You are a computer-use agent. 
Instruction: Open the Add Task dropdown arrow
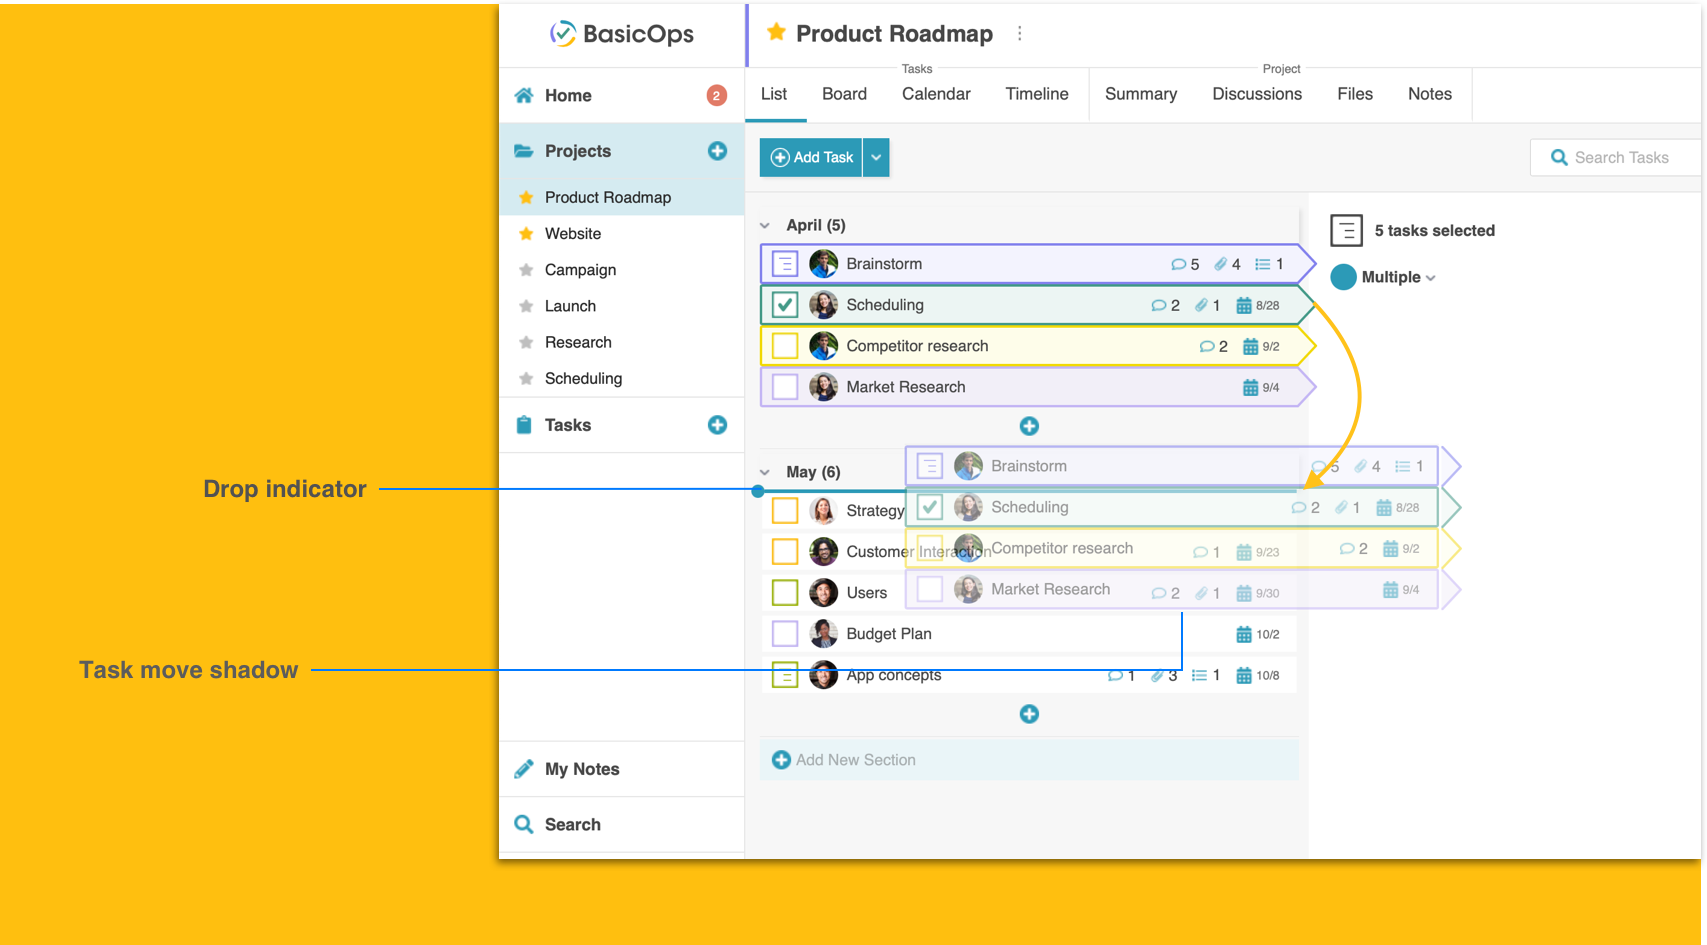click(x=876, y=157)
